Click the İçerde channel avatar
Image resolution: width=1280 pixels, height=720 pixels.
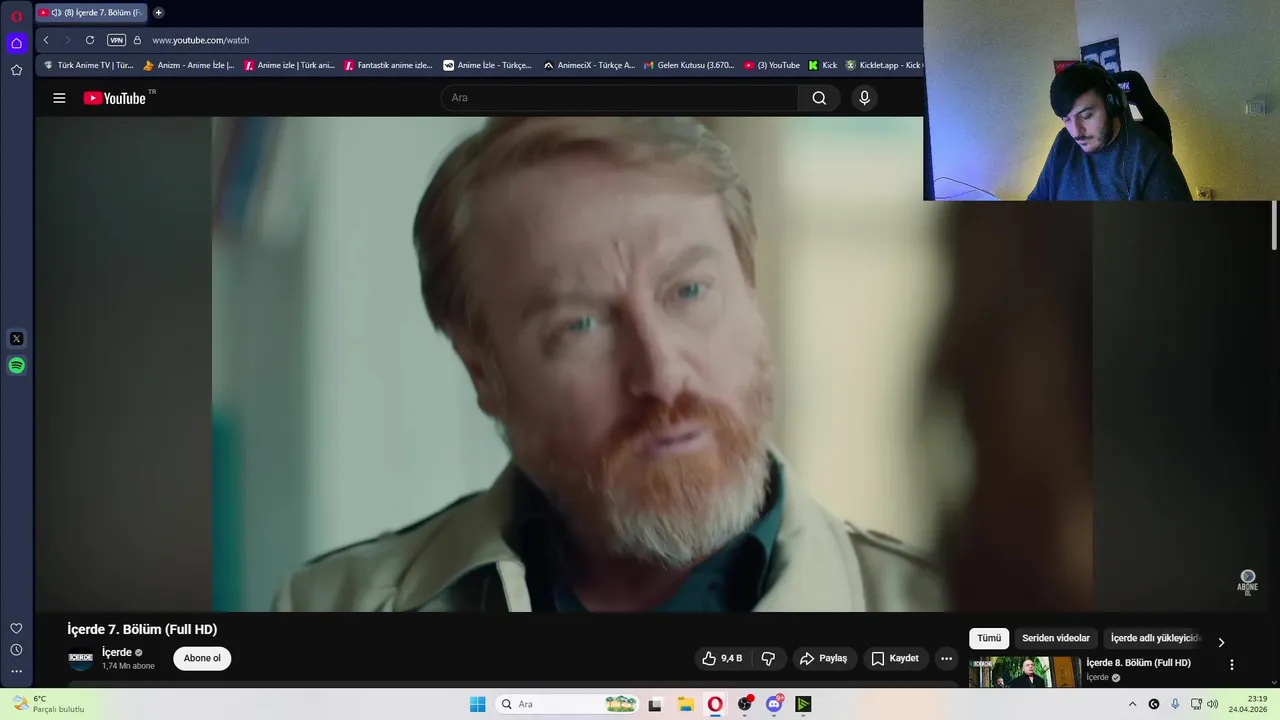point(80,658)
